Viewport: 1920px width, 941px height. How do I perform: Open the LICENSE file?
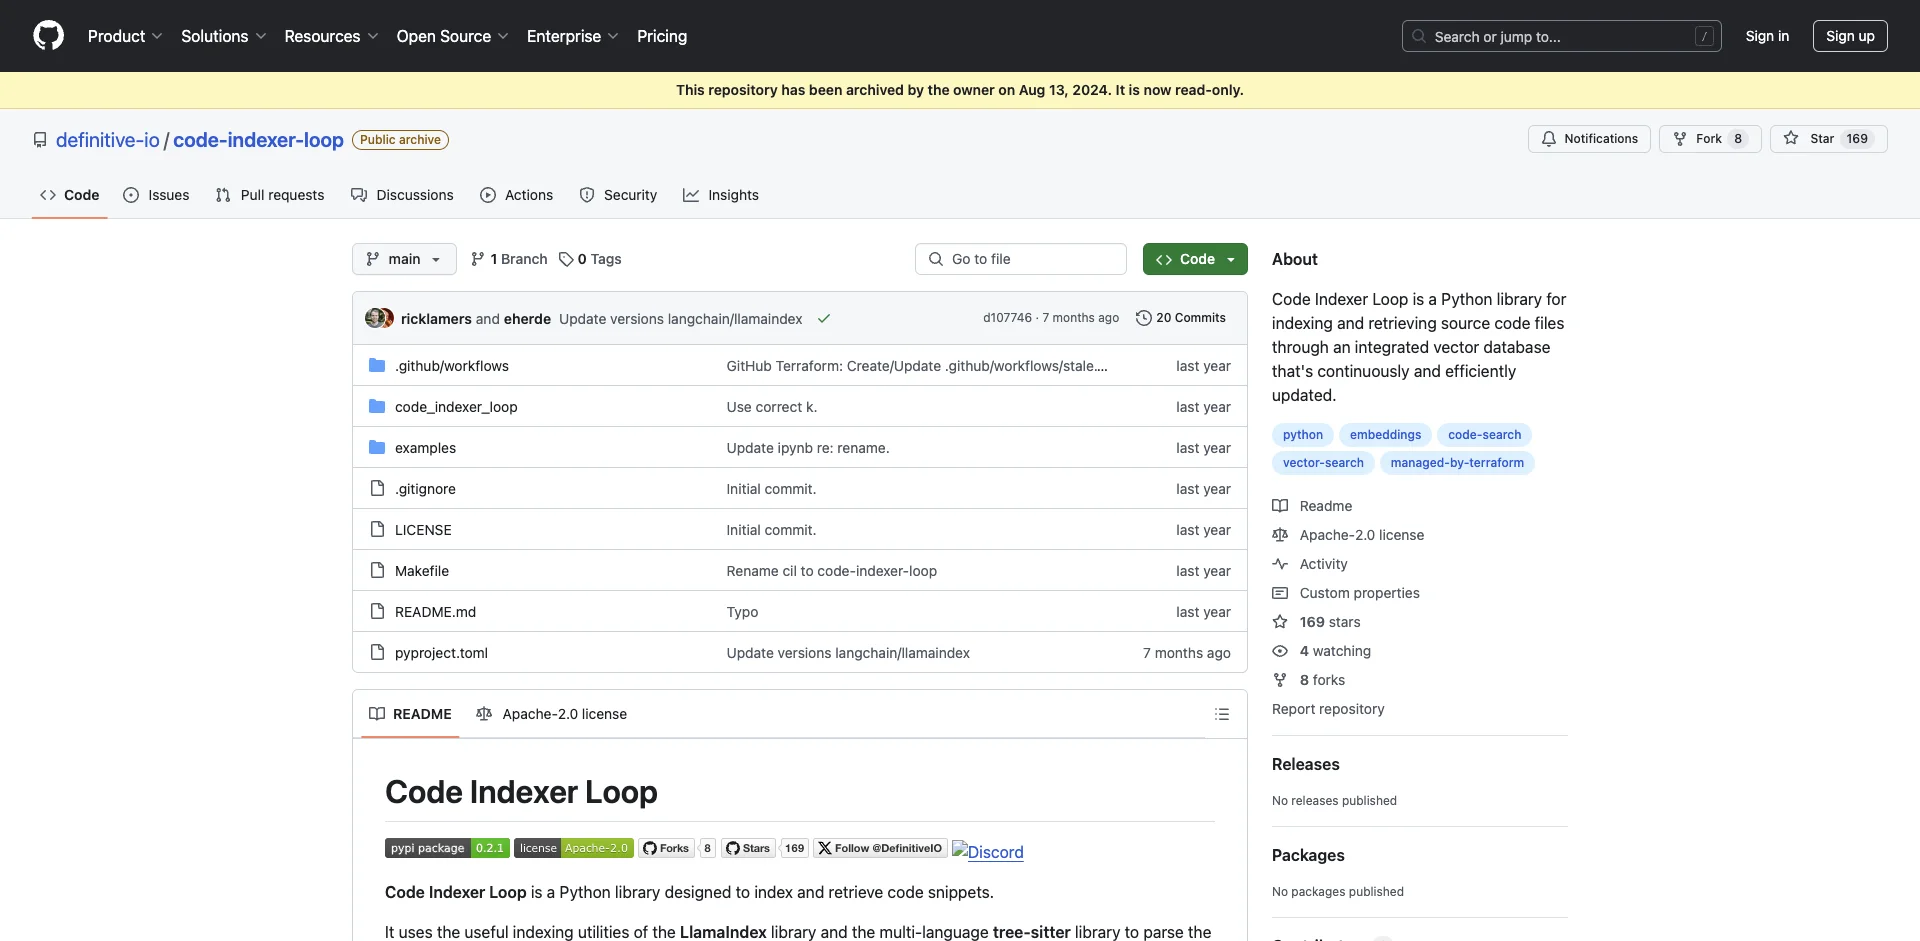click(x=423, y=530)
